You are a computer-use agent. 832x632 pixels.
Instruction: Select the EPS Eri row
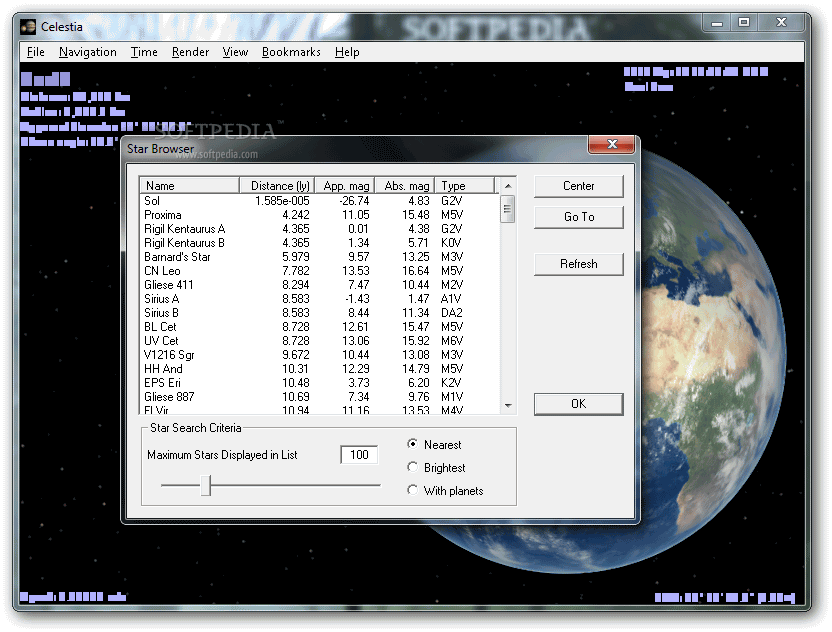tap(318, 383)
